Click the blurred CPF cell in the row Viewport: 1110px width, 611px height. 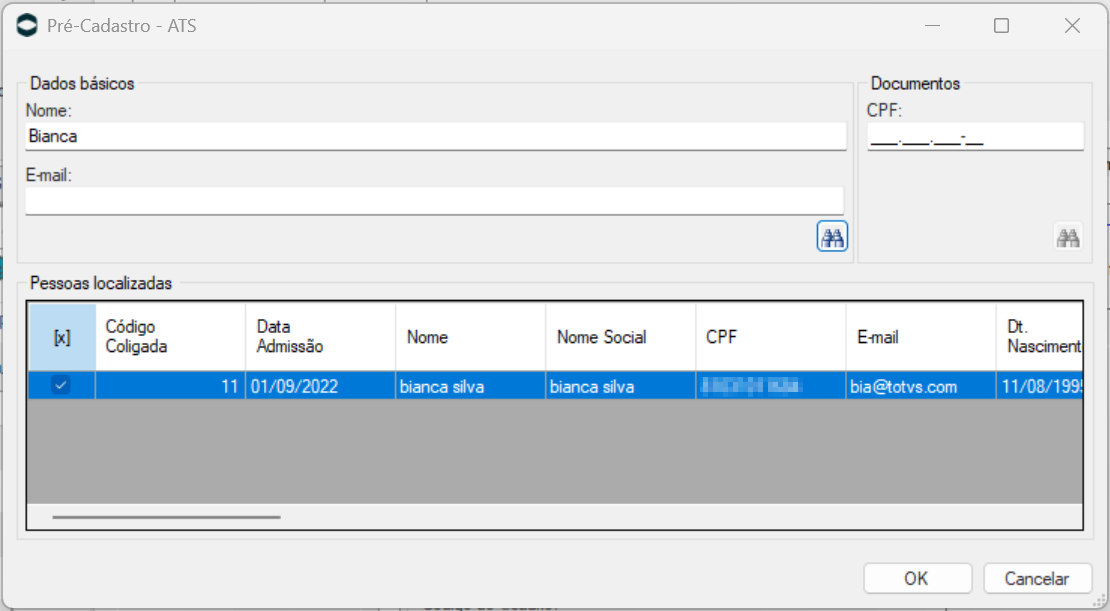coord(771,386)
